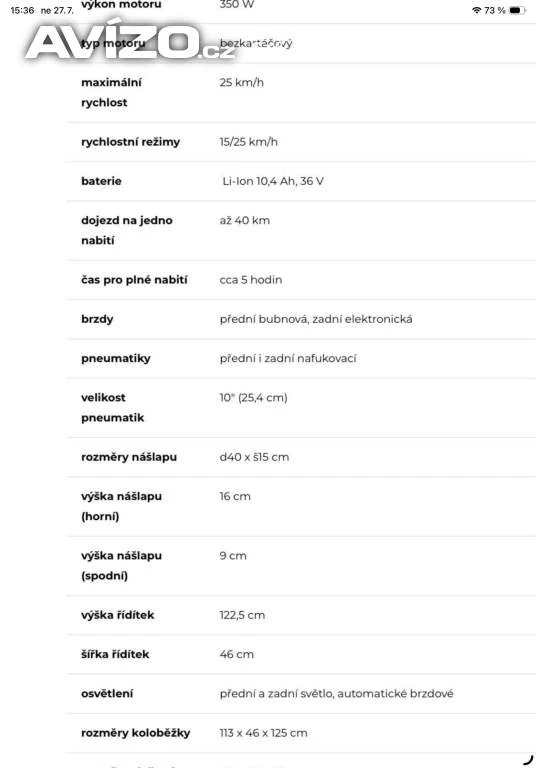The height and width of the screenshot is (768, 536).
Task: Tap the Wi-Fi status icon
Action: click(476, 10)
